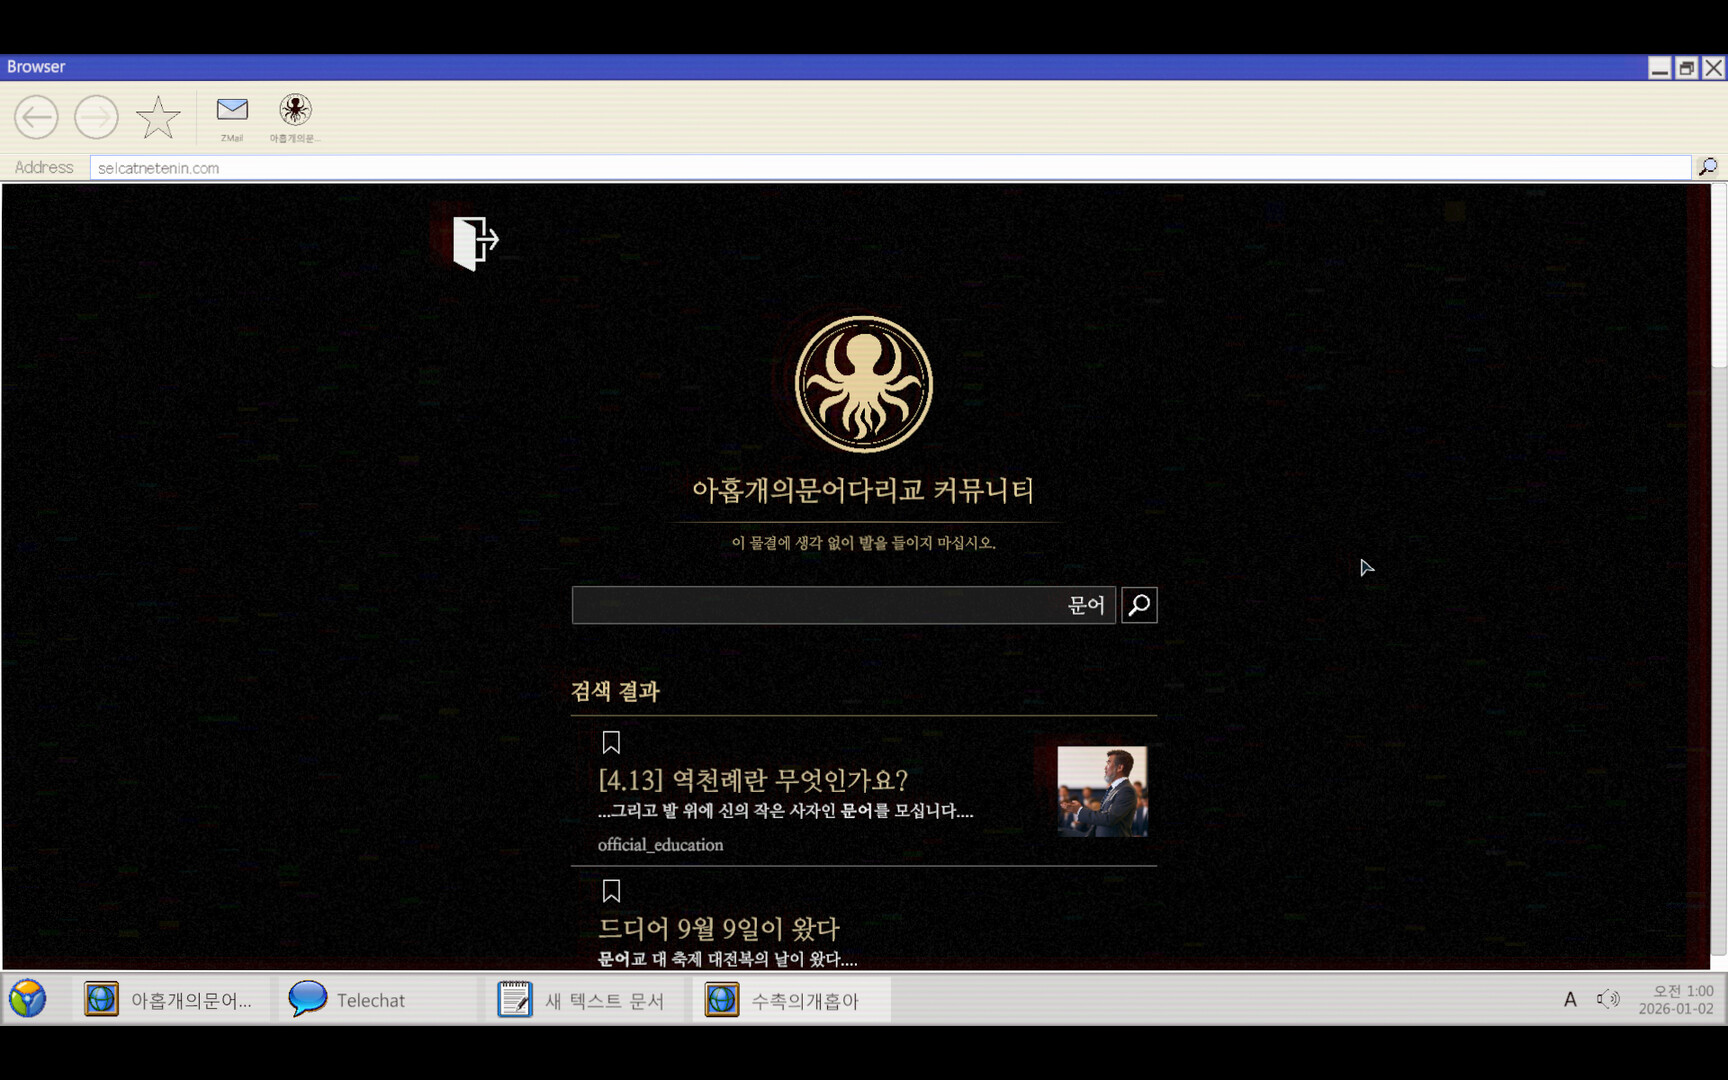Go forward with the browser forward arrow
Viewport: 1728px width, 1080px height.
pyautogui.click(x=96, y=117)
